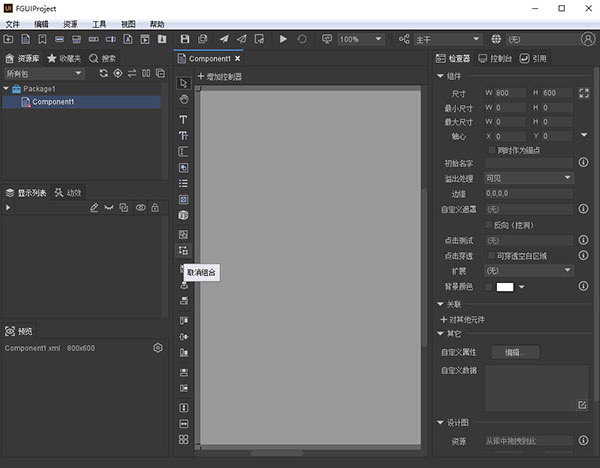Toggle the closed-eye icon in display list
The width and height of the screenshot is (600, 468).
(x=109, y=207)
